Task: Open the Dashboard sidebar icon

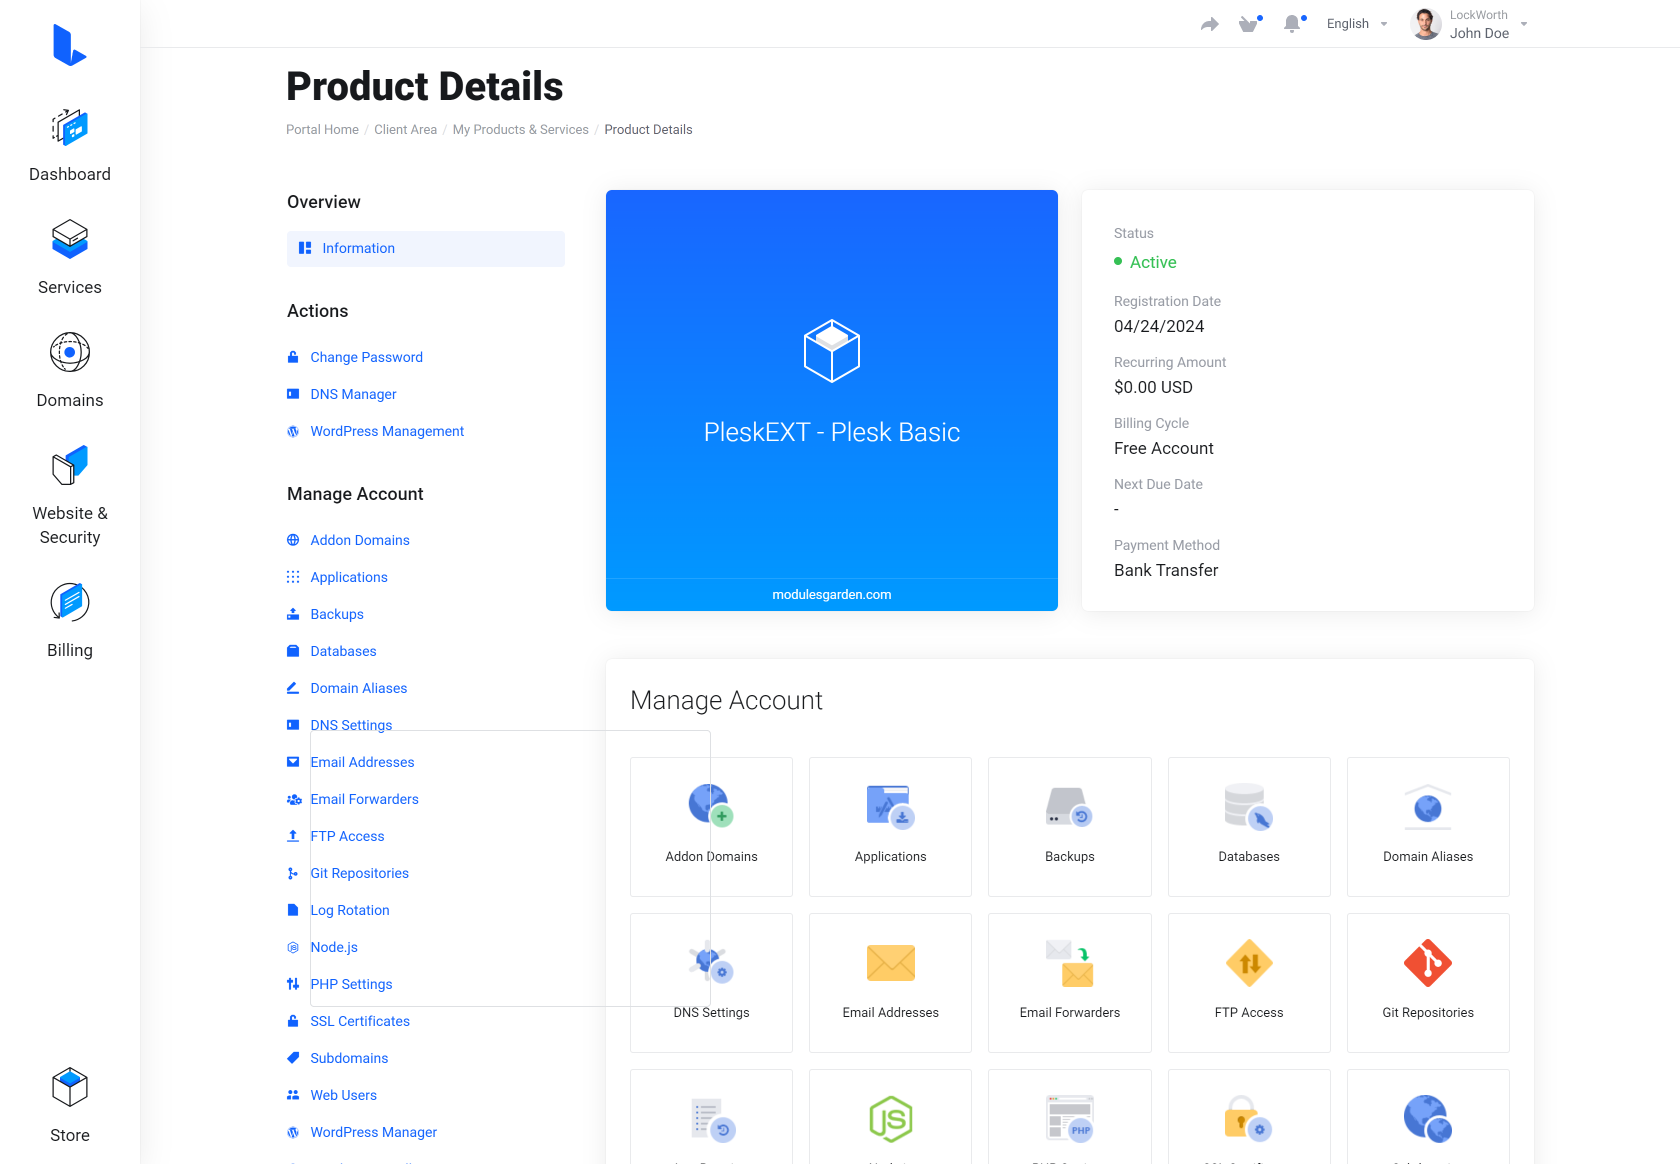Action: (70, 128)
